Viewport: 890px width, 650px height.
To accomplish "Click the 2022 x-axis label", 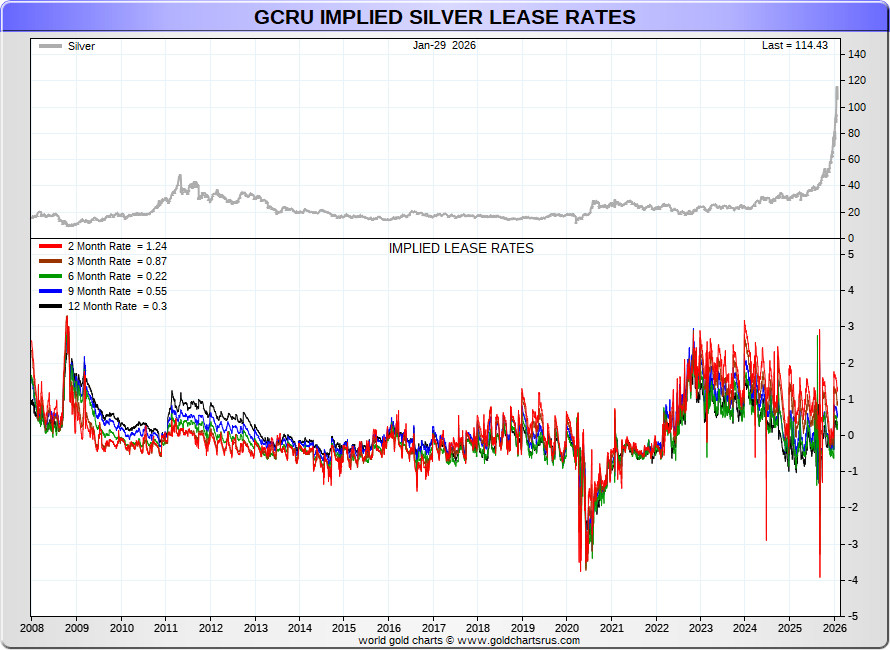I will click(657, 628).
